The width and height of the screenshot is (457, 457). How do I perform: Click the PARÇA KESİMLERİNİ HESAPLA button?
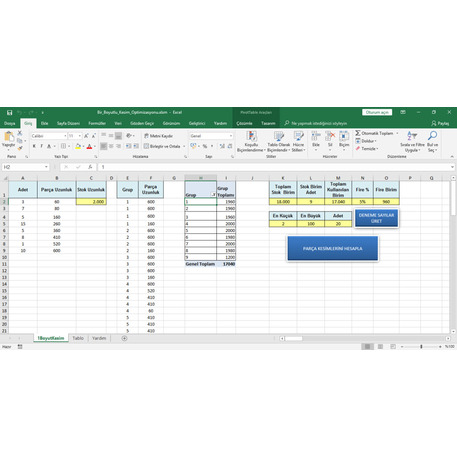[332, 249]
